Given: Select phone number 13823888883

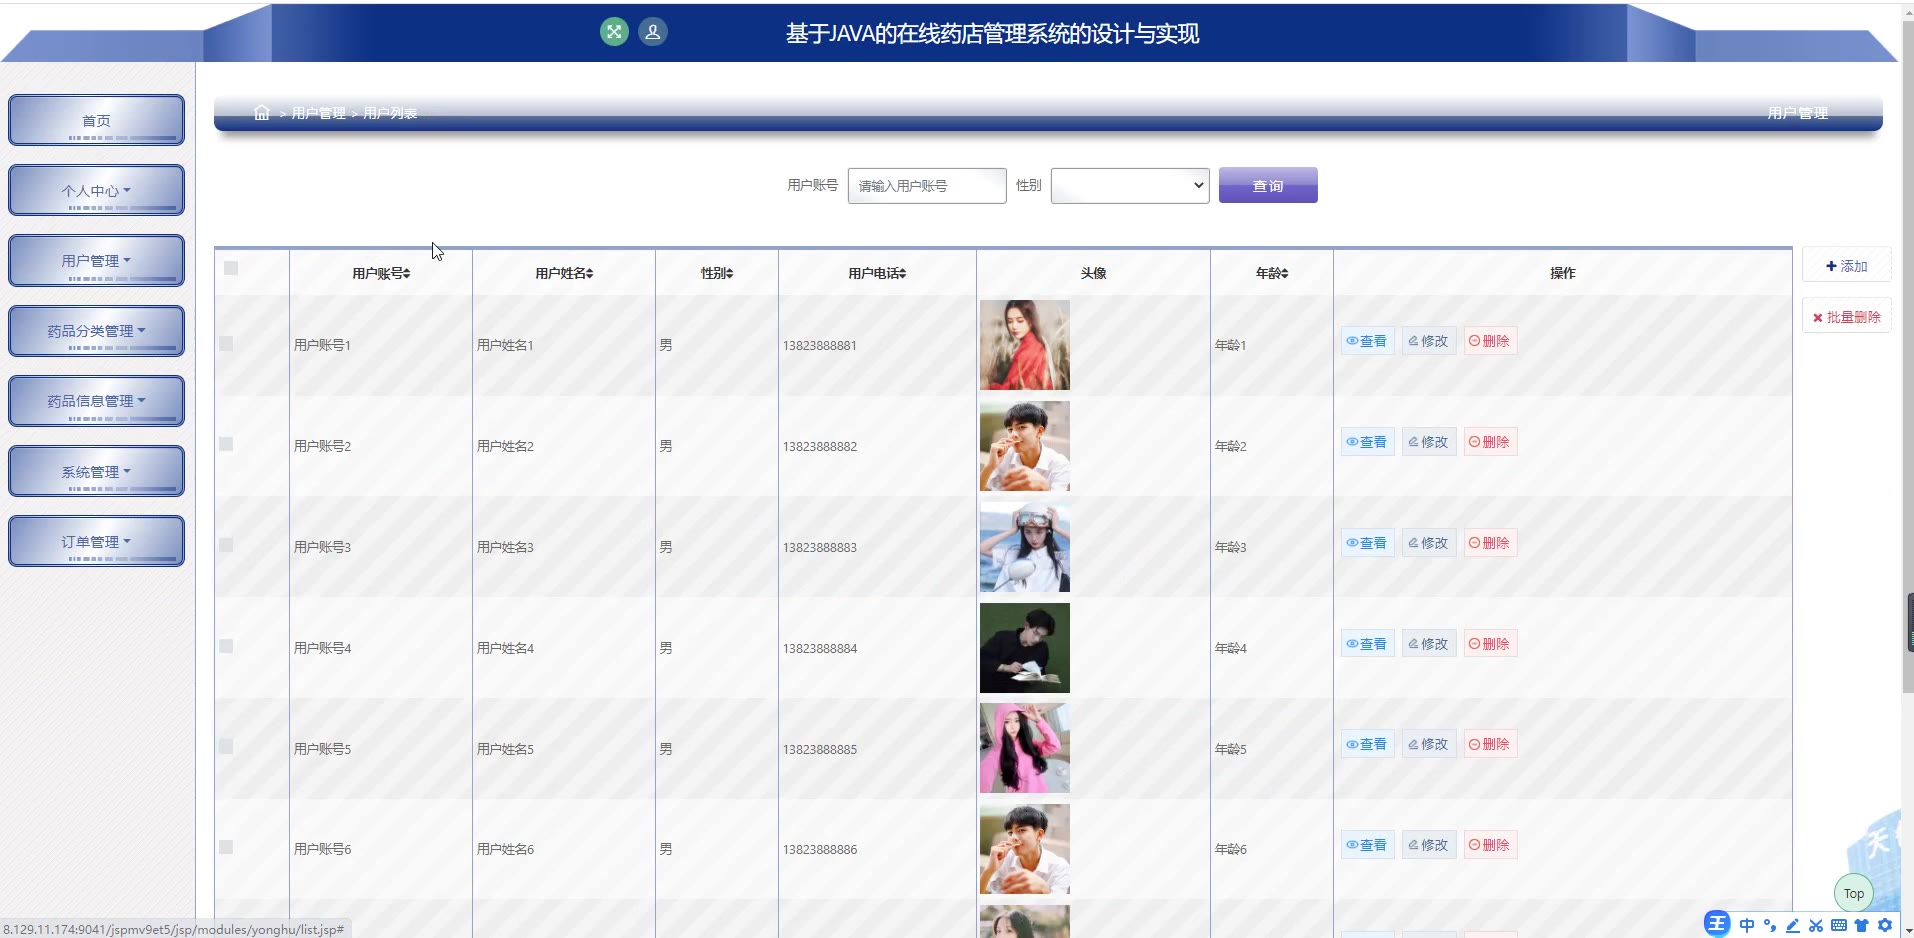Looking at the screenshot, I should tap(820, 547).
